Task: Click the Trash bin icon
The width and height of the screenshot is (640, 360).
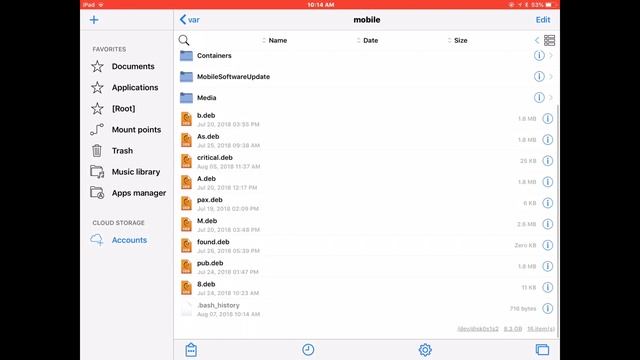Action: [x=97, y=151]
